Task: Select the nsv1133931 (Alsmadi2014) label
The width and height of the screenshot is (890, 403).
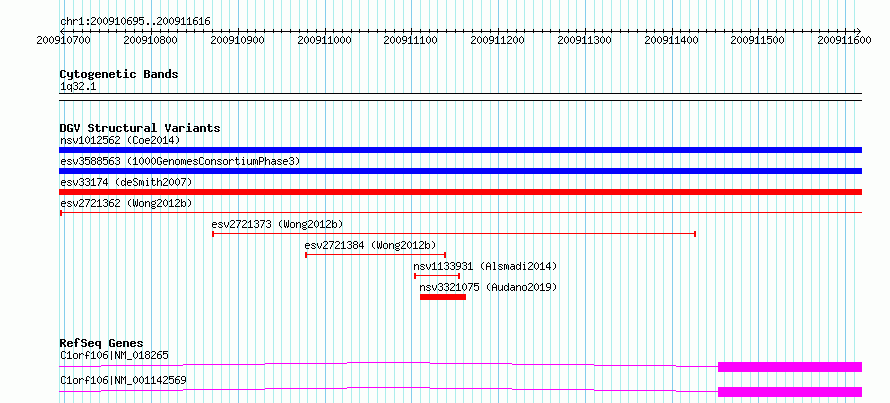Action: coord(485,266)
